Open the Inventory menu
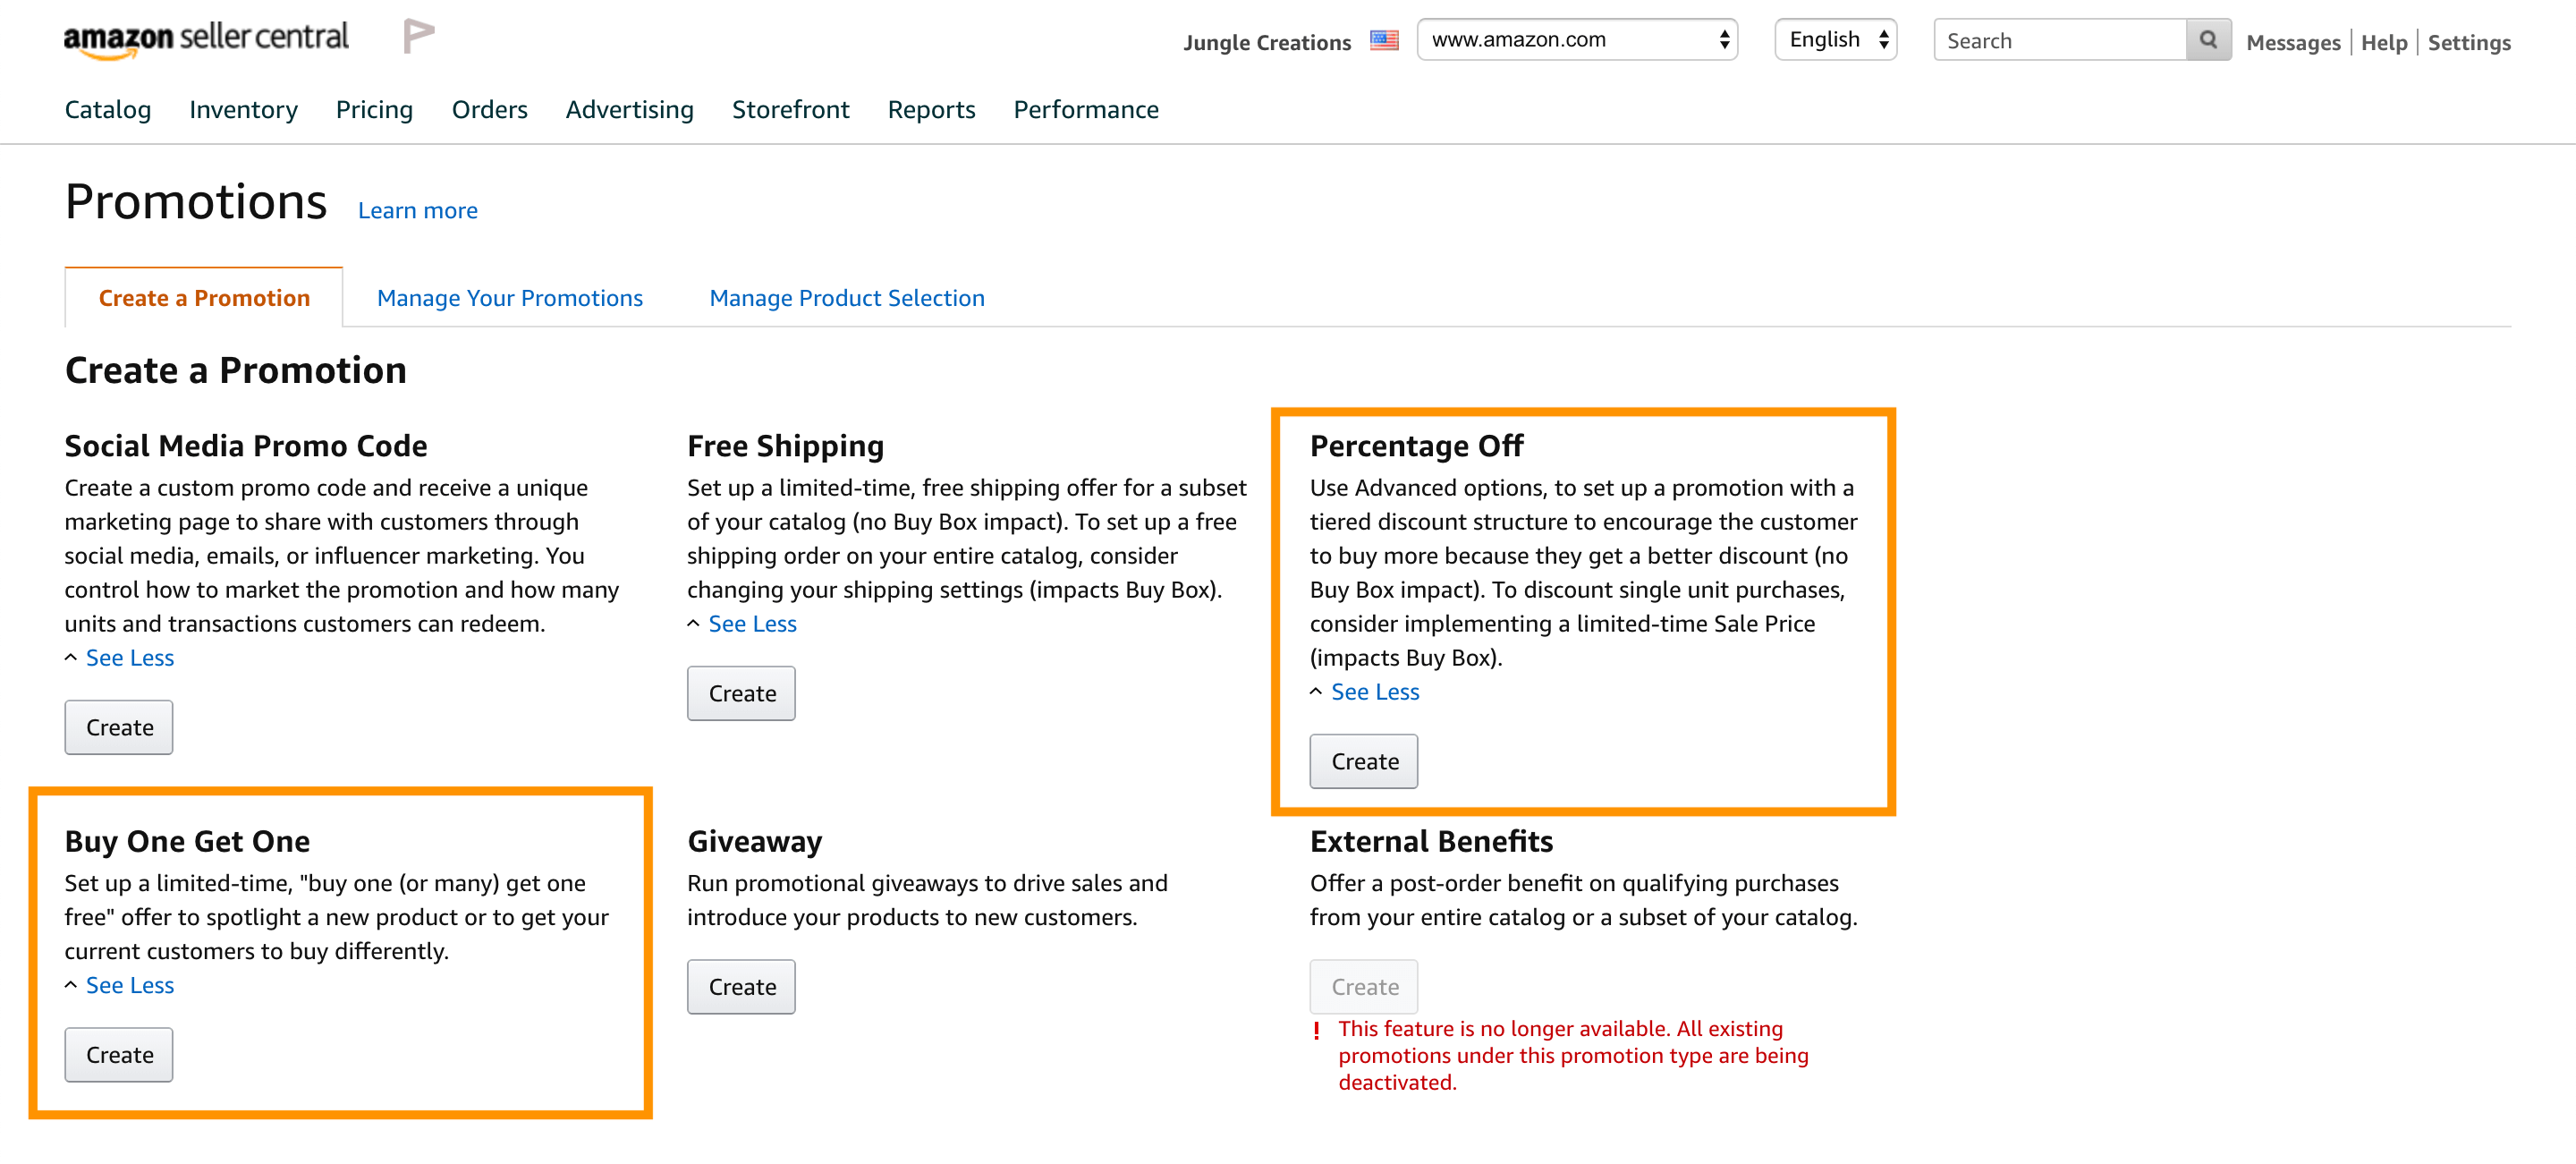Image resolution: width=2576 pixels, height=1164 pixels. click(243, 110)
